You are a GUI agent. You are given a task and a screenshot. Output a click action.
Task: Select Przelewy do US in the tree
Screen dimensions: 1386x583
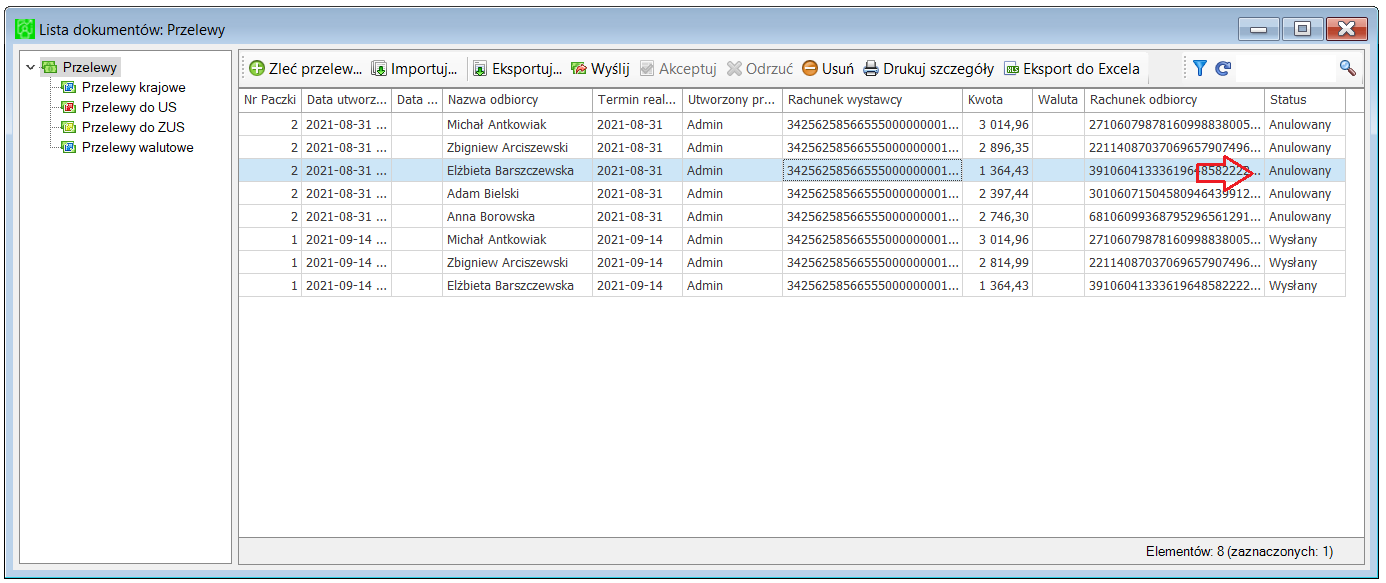(x=129, y=108)
